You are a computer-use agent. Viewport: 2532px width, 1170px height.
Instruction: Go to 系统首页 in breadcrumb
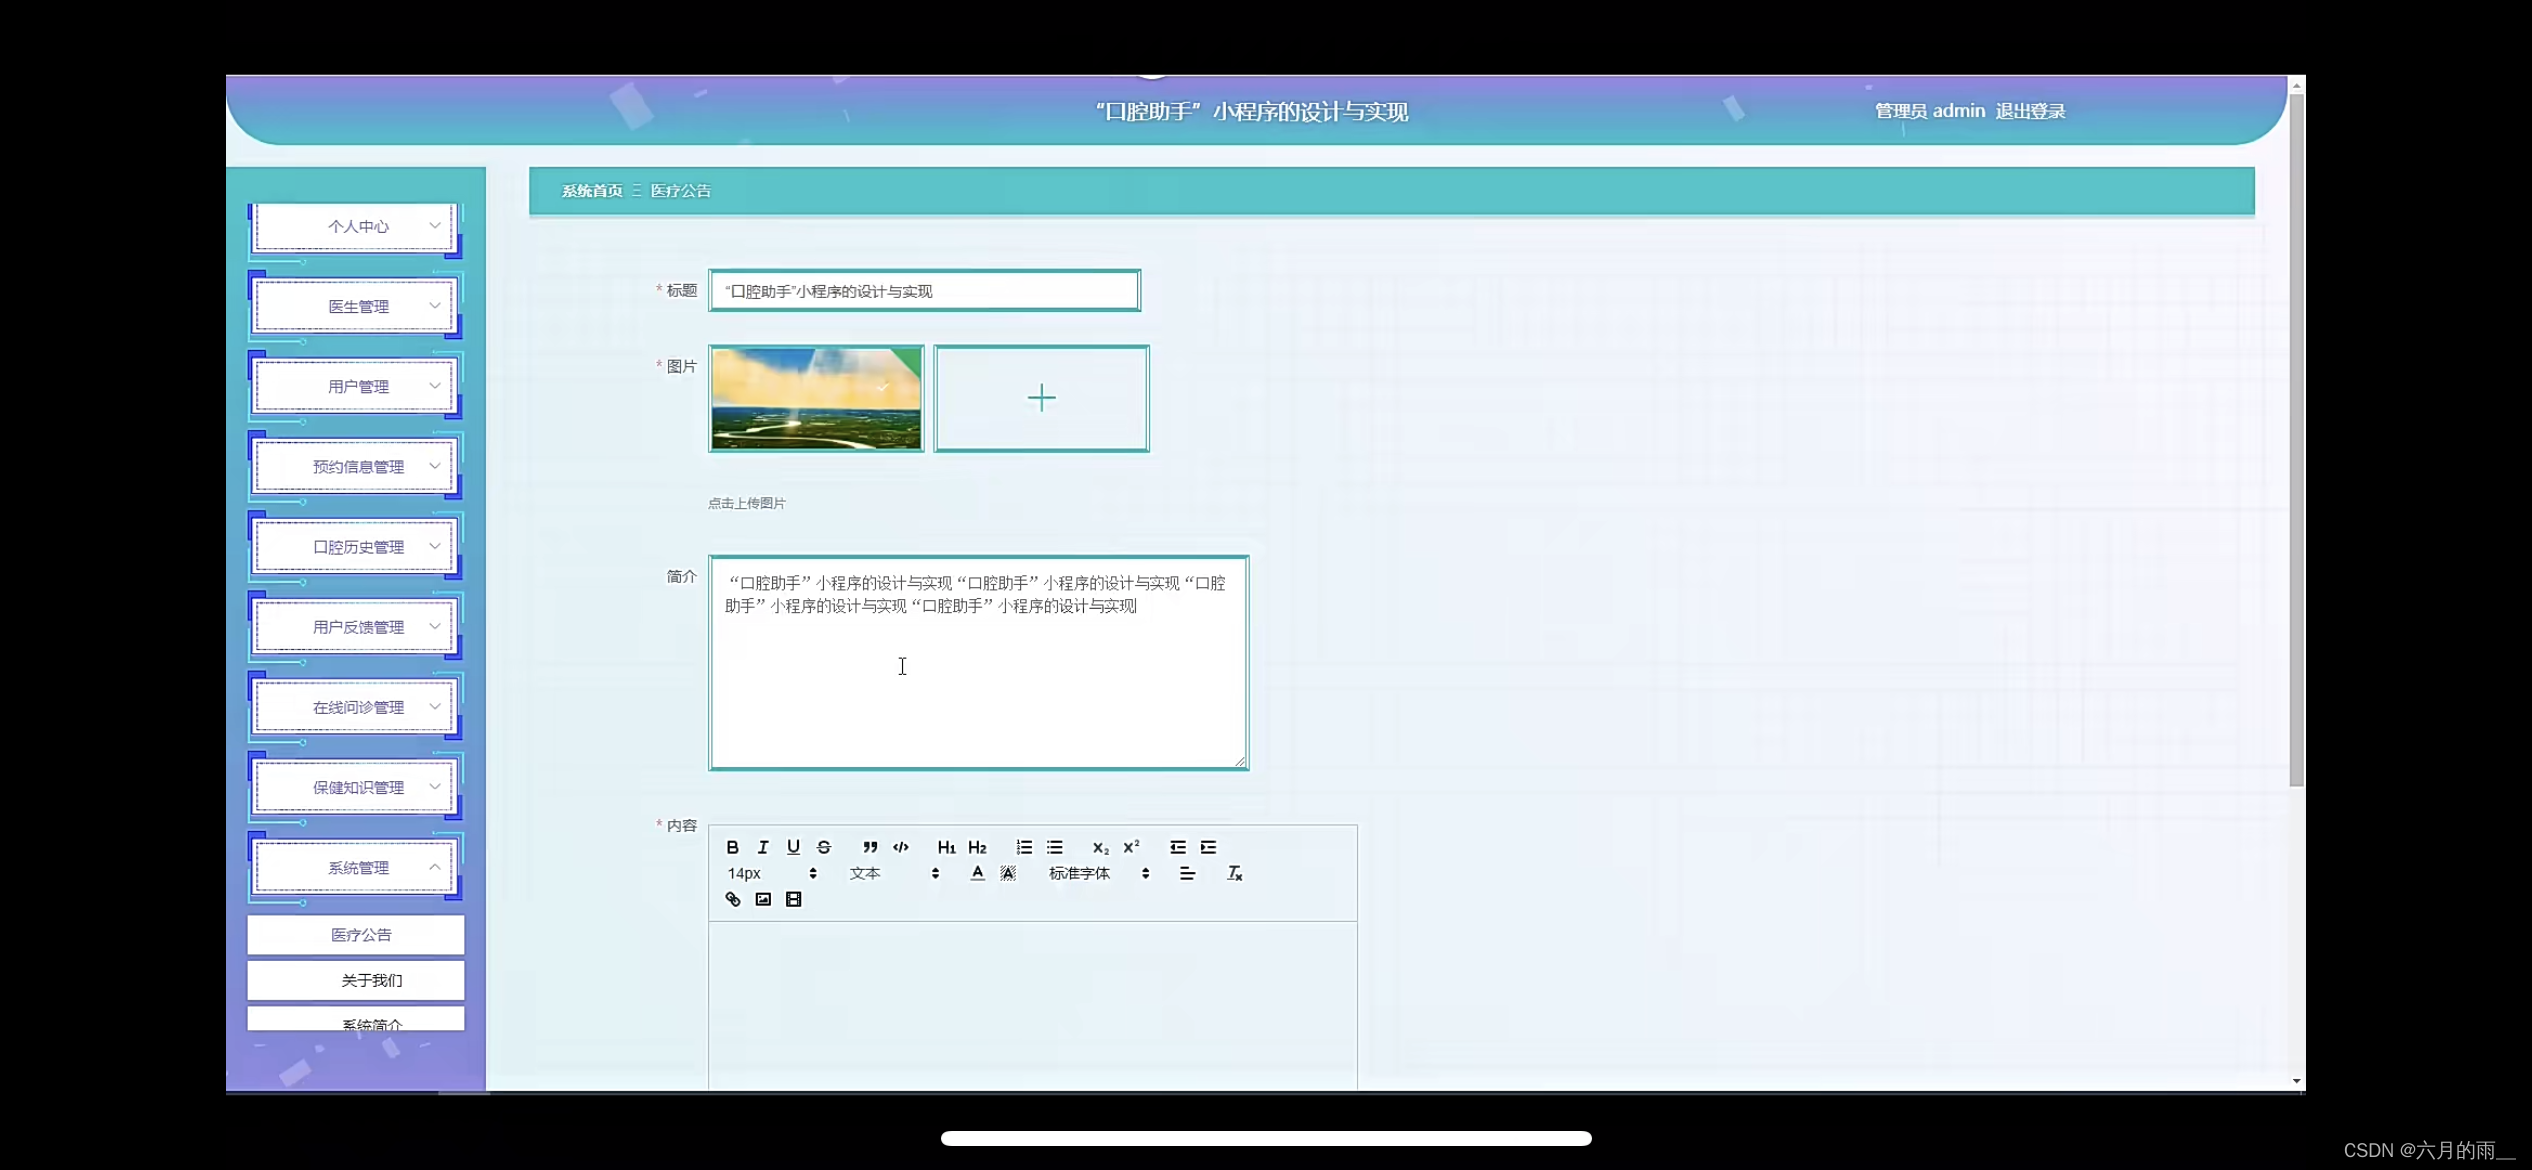click(592, 190)
